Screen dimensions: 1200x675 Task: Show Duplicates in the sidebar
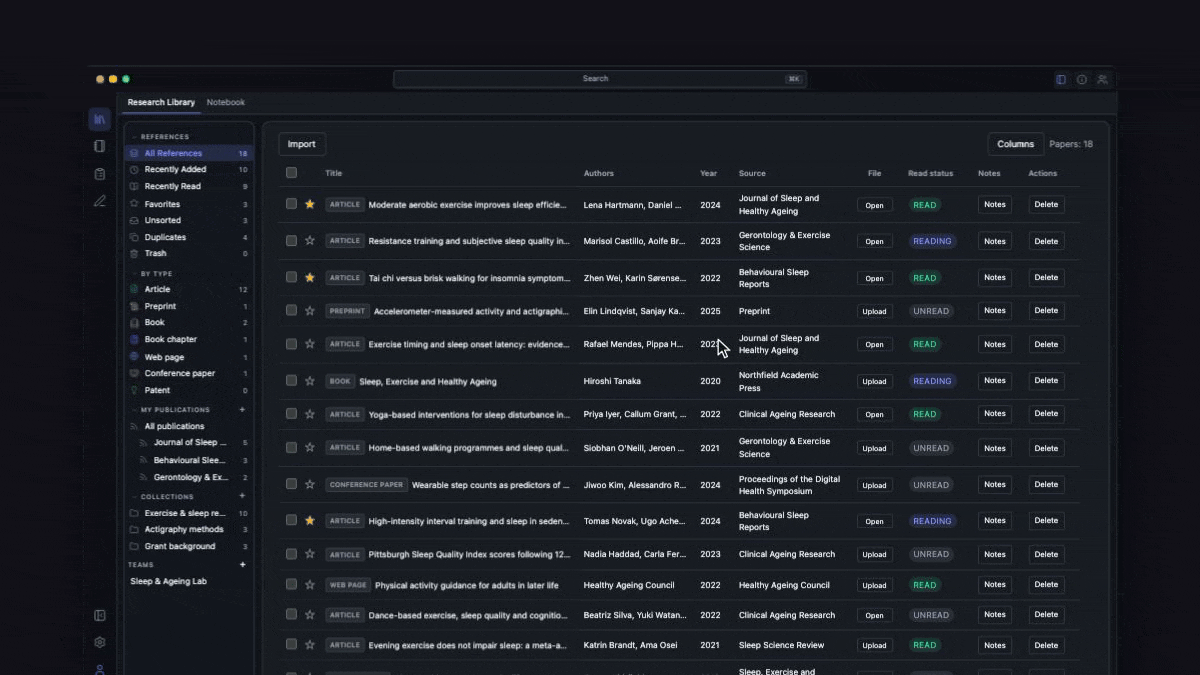pyautogui.click(x=188, y=238)
